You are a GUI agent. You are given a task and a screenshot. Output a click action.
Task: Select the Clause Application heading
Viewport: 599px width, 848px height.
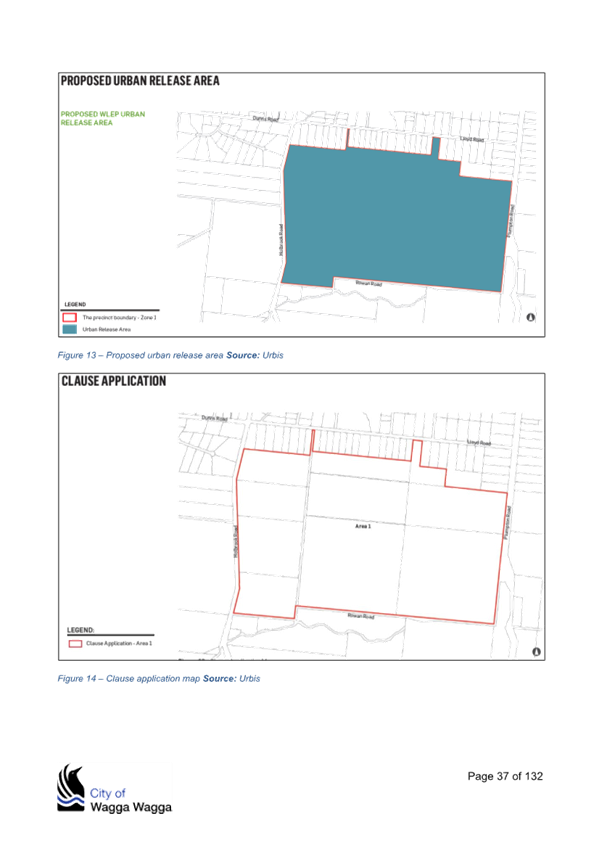(114, 381)
